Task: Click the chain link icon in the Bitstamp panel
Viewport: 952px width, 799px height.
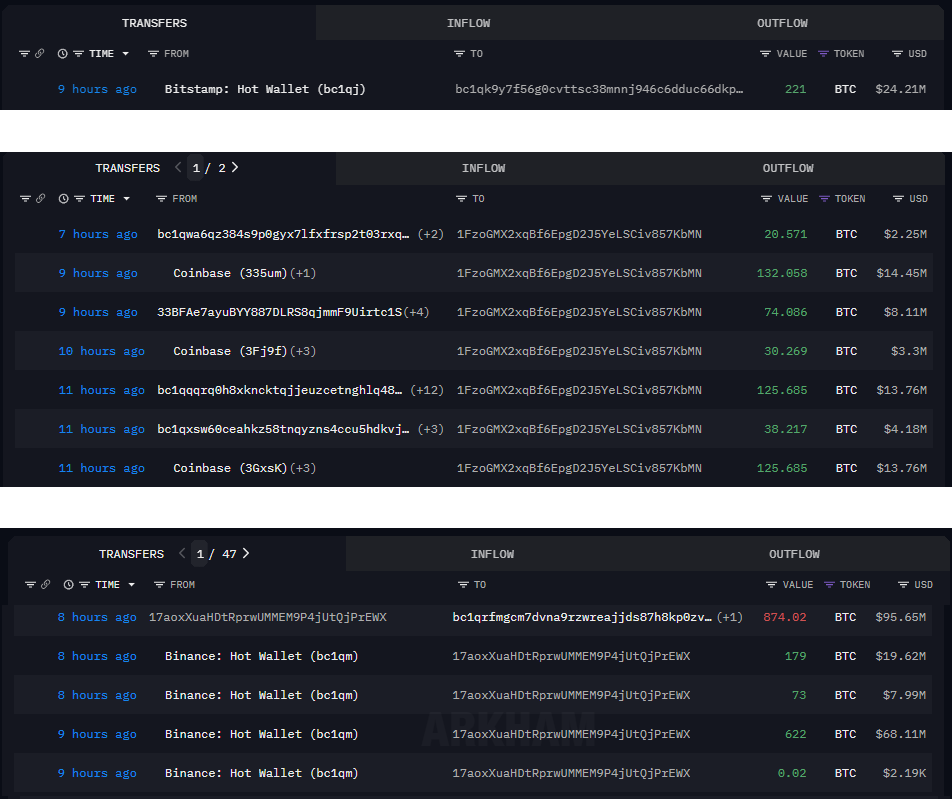Action: click(39, 53)
